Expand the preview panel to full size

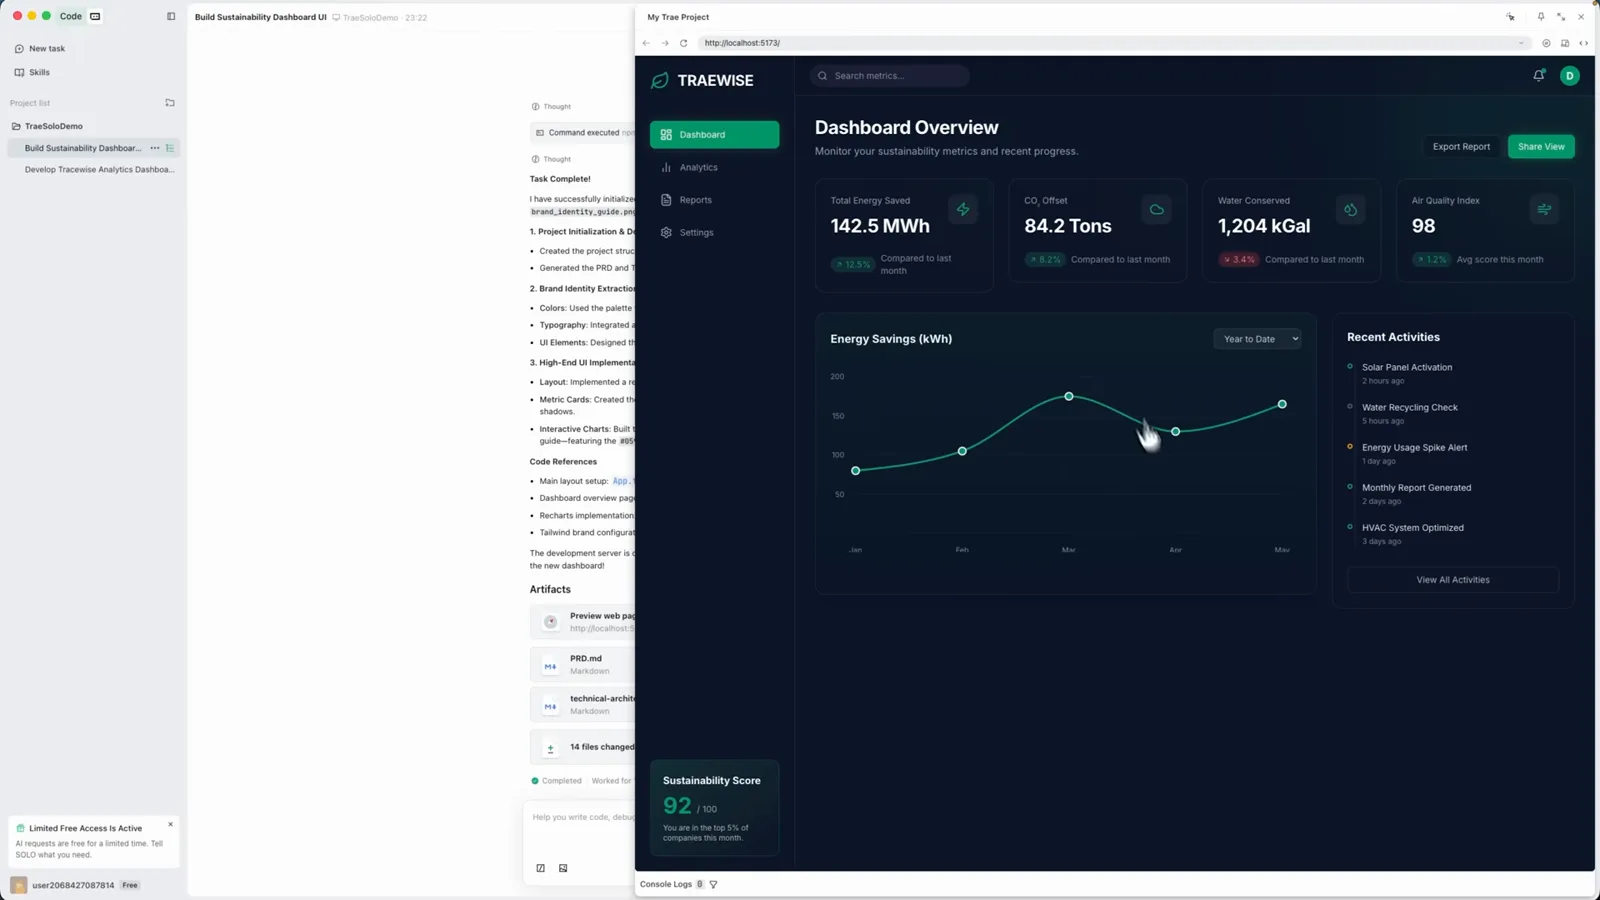click(1561, 17)
